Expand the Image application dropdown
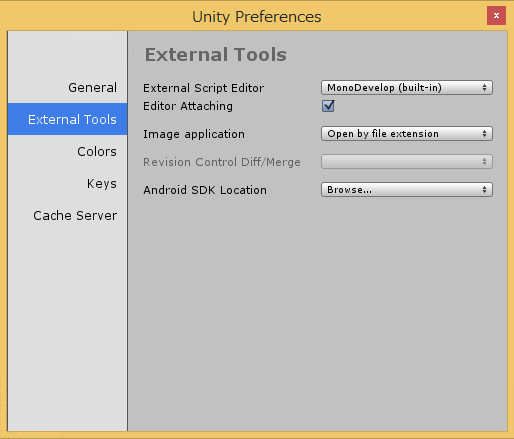Screen dimensions: 514x439 click(407, 134)
